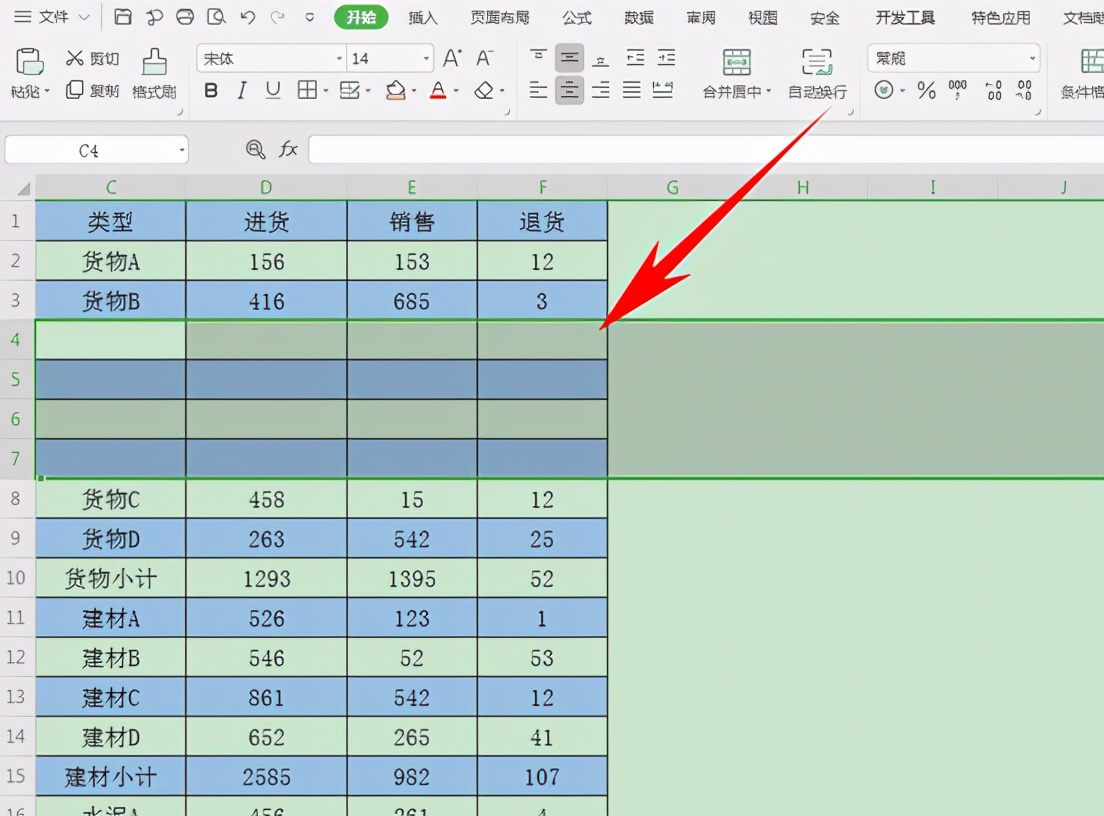Open the 公式 (Formulas) tab
This screenshot has height=816, width=1104.
(x=577, y=18)
